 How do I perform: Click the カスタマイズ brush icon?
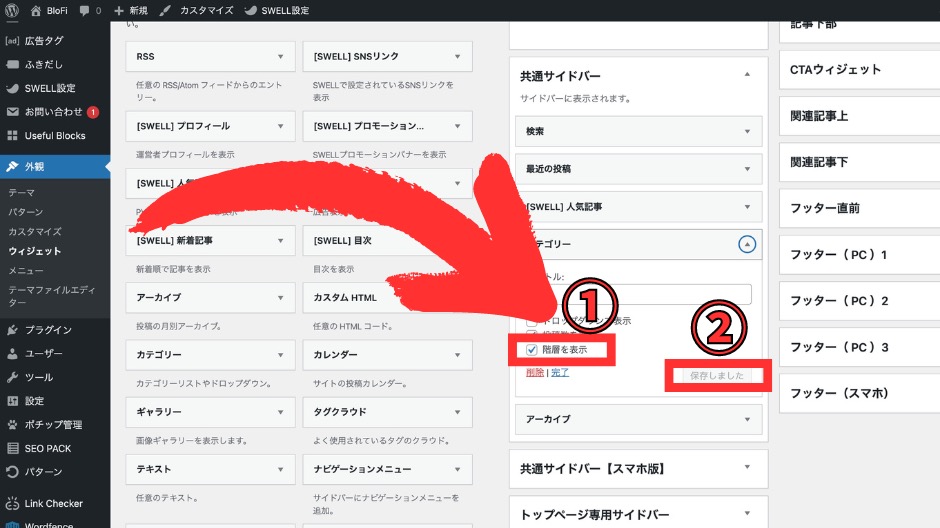(165, 11)
